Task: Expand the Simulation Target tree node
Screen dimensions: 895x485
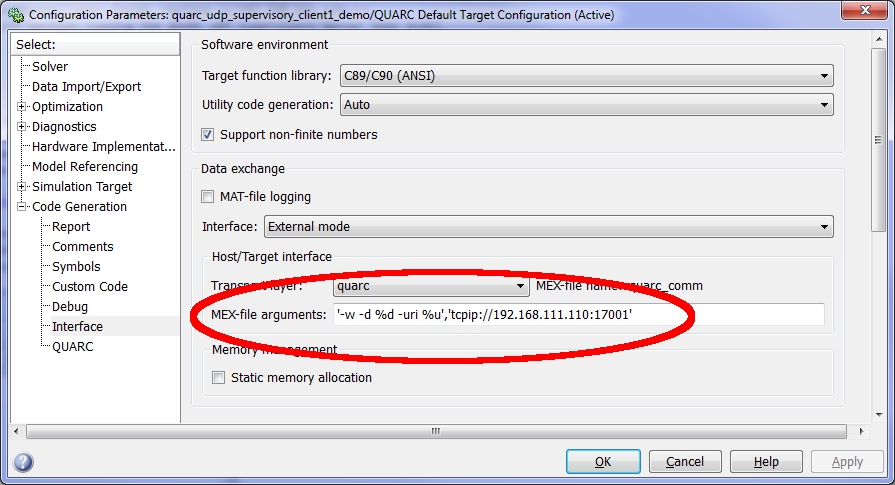Action: click(x=22, y=187)
